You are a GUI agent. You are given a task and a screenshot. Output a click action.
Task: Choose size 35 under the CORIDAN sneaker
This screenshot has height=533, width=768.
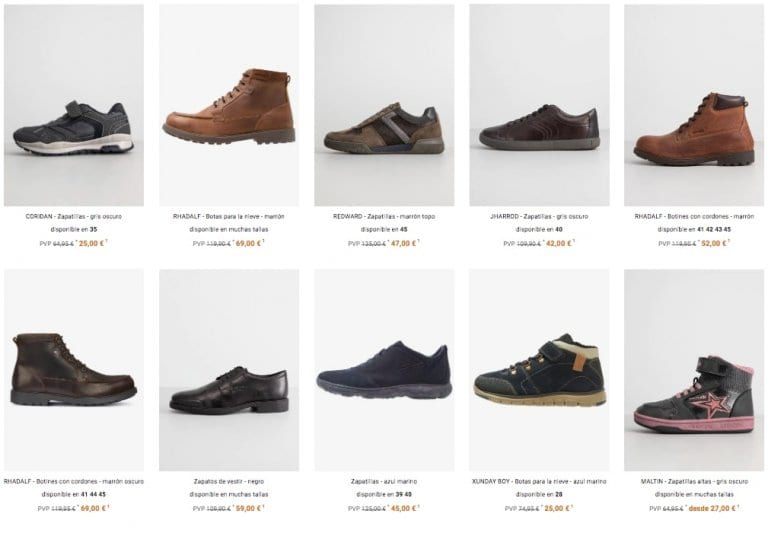pyautogui.click(x=93, y=229)
